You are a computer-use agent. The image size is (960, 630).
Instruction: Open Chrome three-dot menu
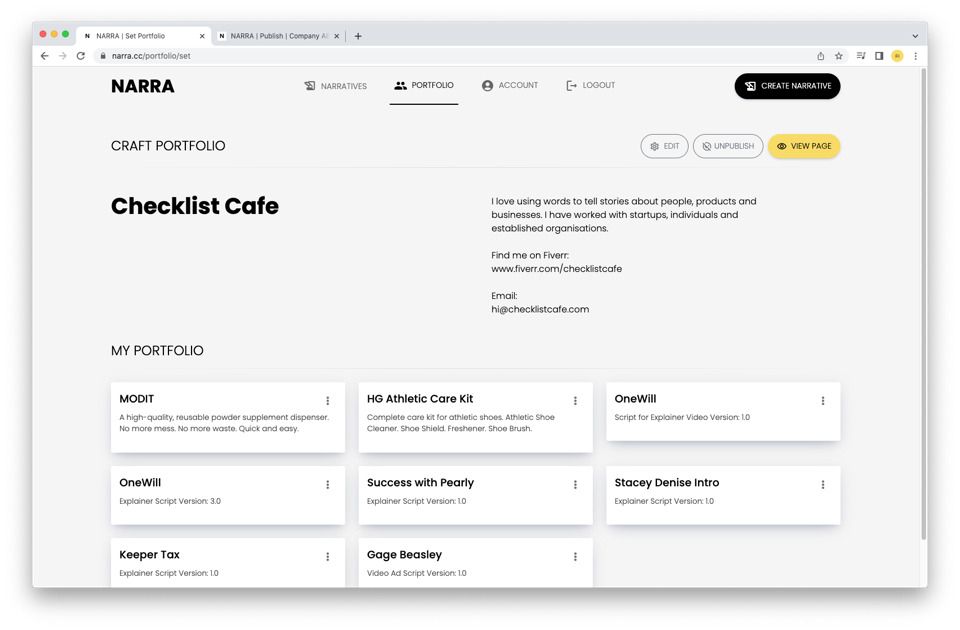[915, 56]
